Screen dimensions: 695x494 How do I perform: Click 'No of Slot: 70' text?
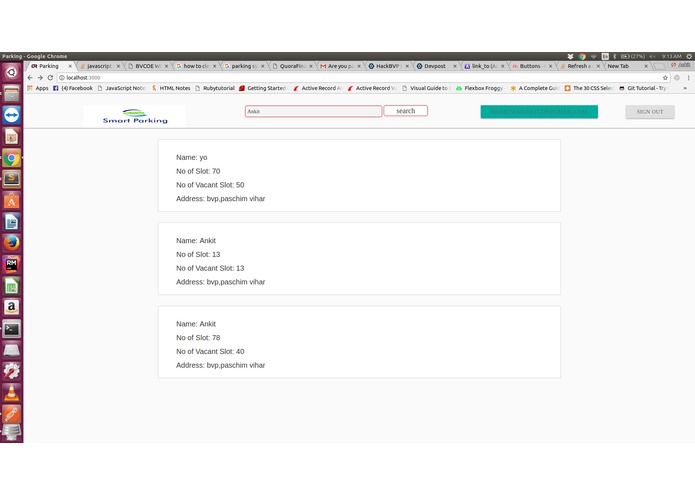198,171
